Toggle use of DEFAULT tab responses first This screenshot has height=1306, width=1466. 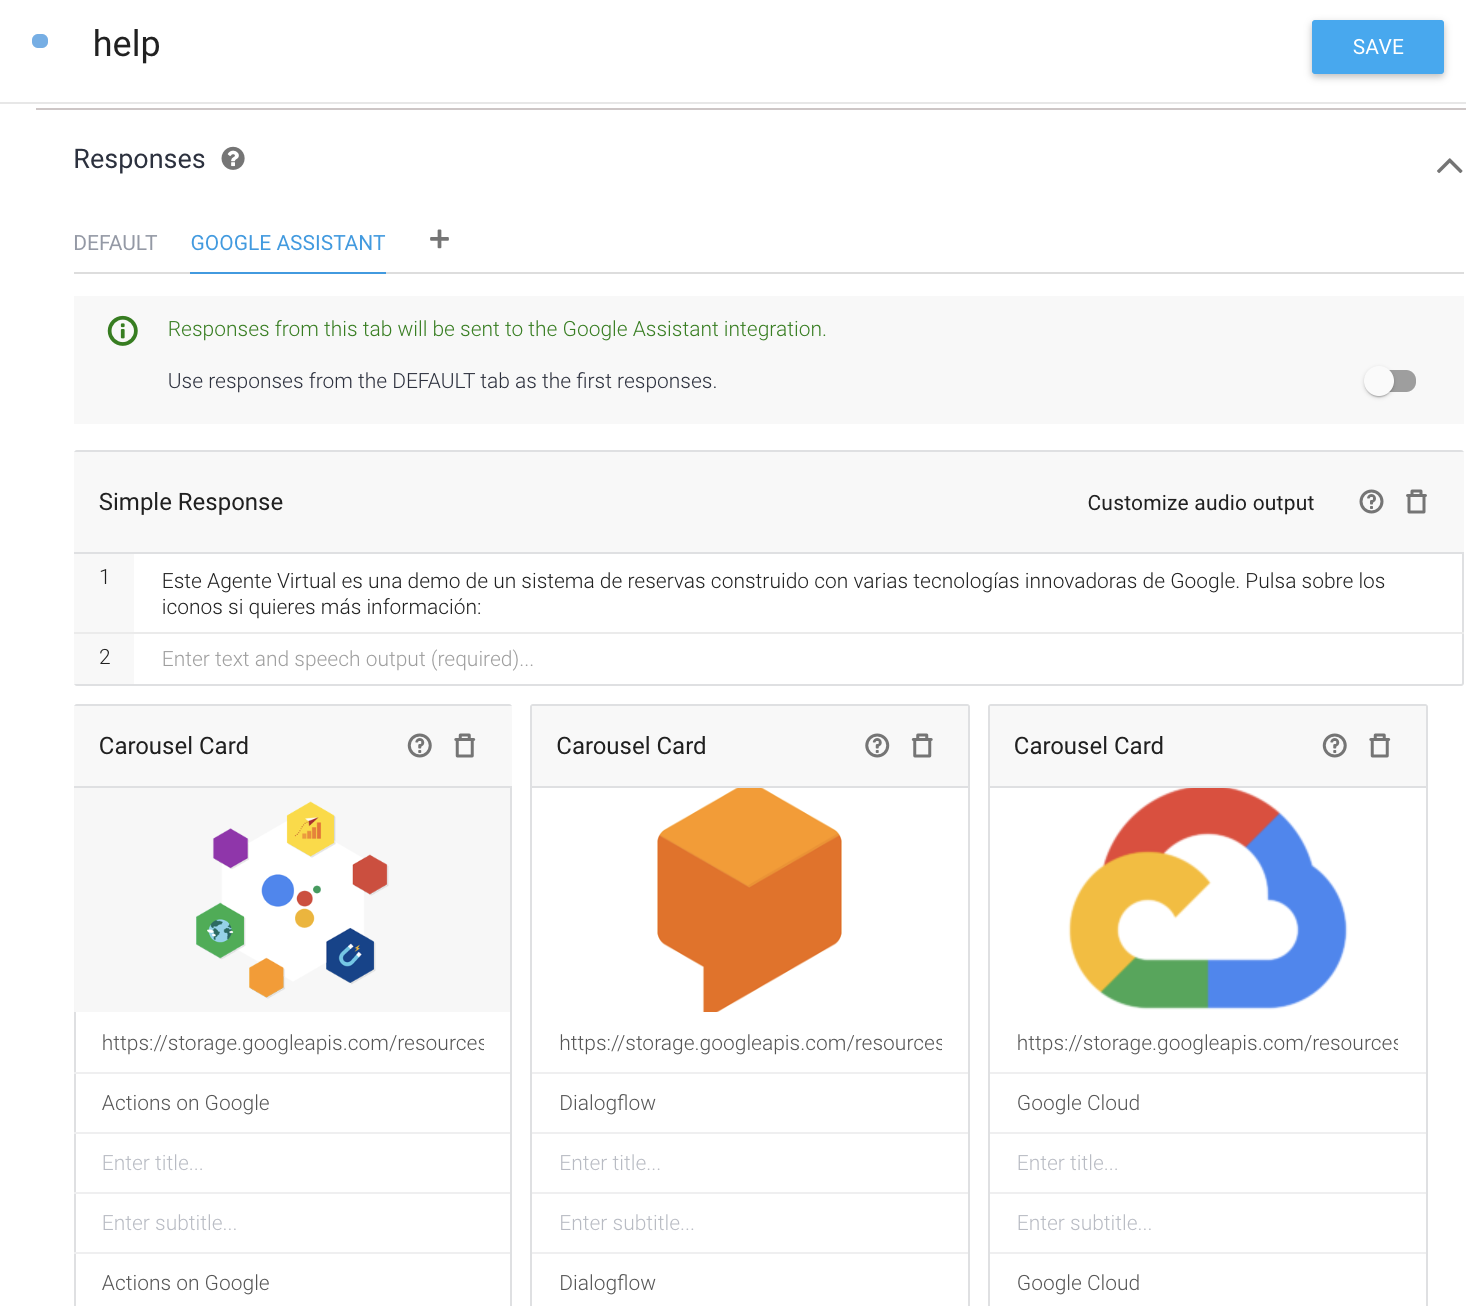coord(1390,381)
